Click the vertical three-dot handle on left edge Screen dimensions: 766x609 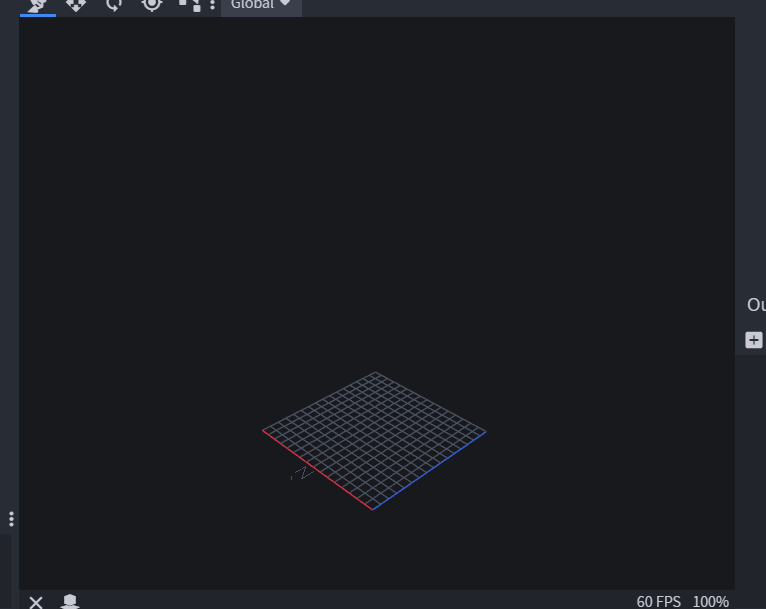(11, 519)
